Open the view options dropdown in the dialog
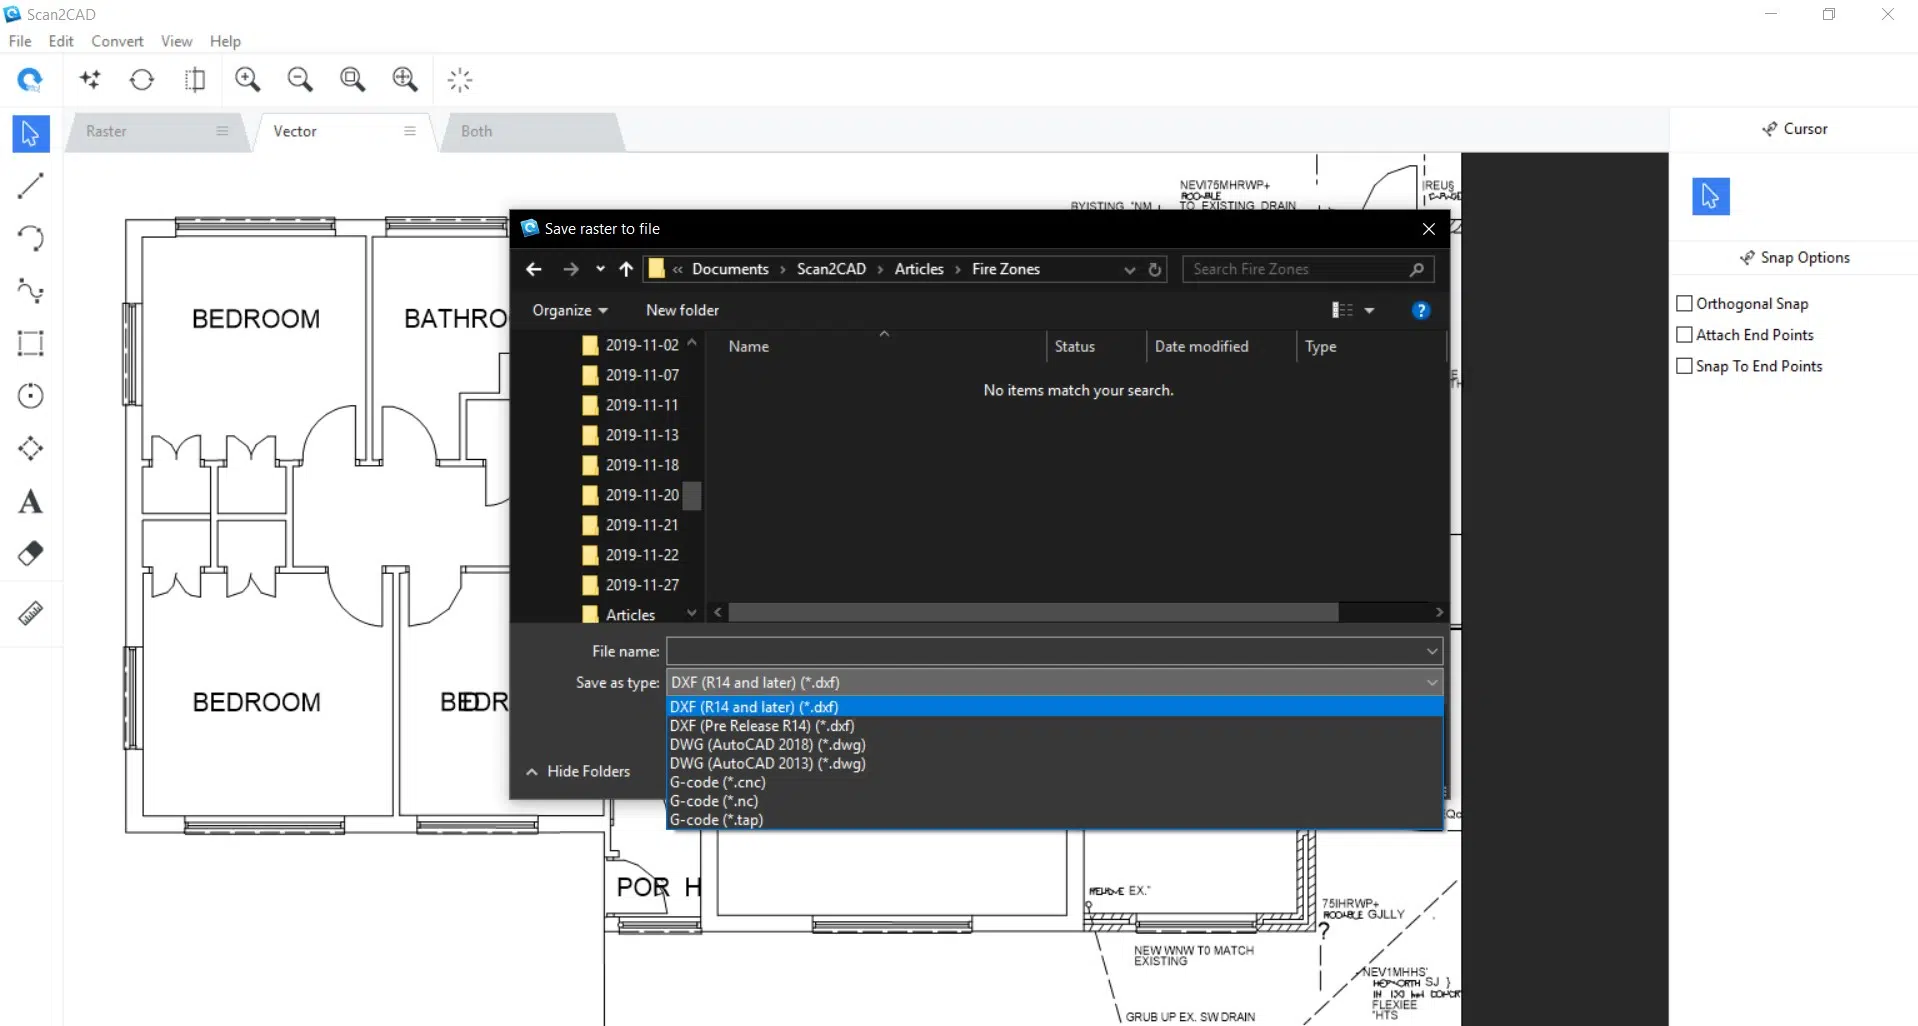The height and width of the screenshot is (1026, 1918). click(1368, 310)
